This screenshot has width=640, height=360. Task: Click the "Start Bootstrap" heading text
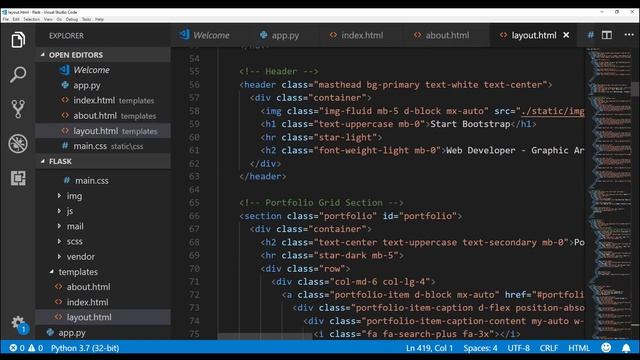[470, 124]
